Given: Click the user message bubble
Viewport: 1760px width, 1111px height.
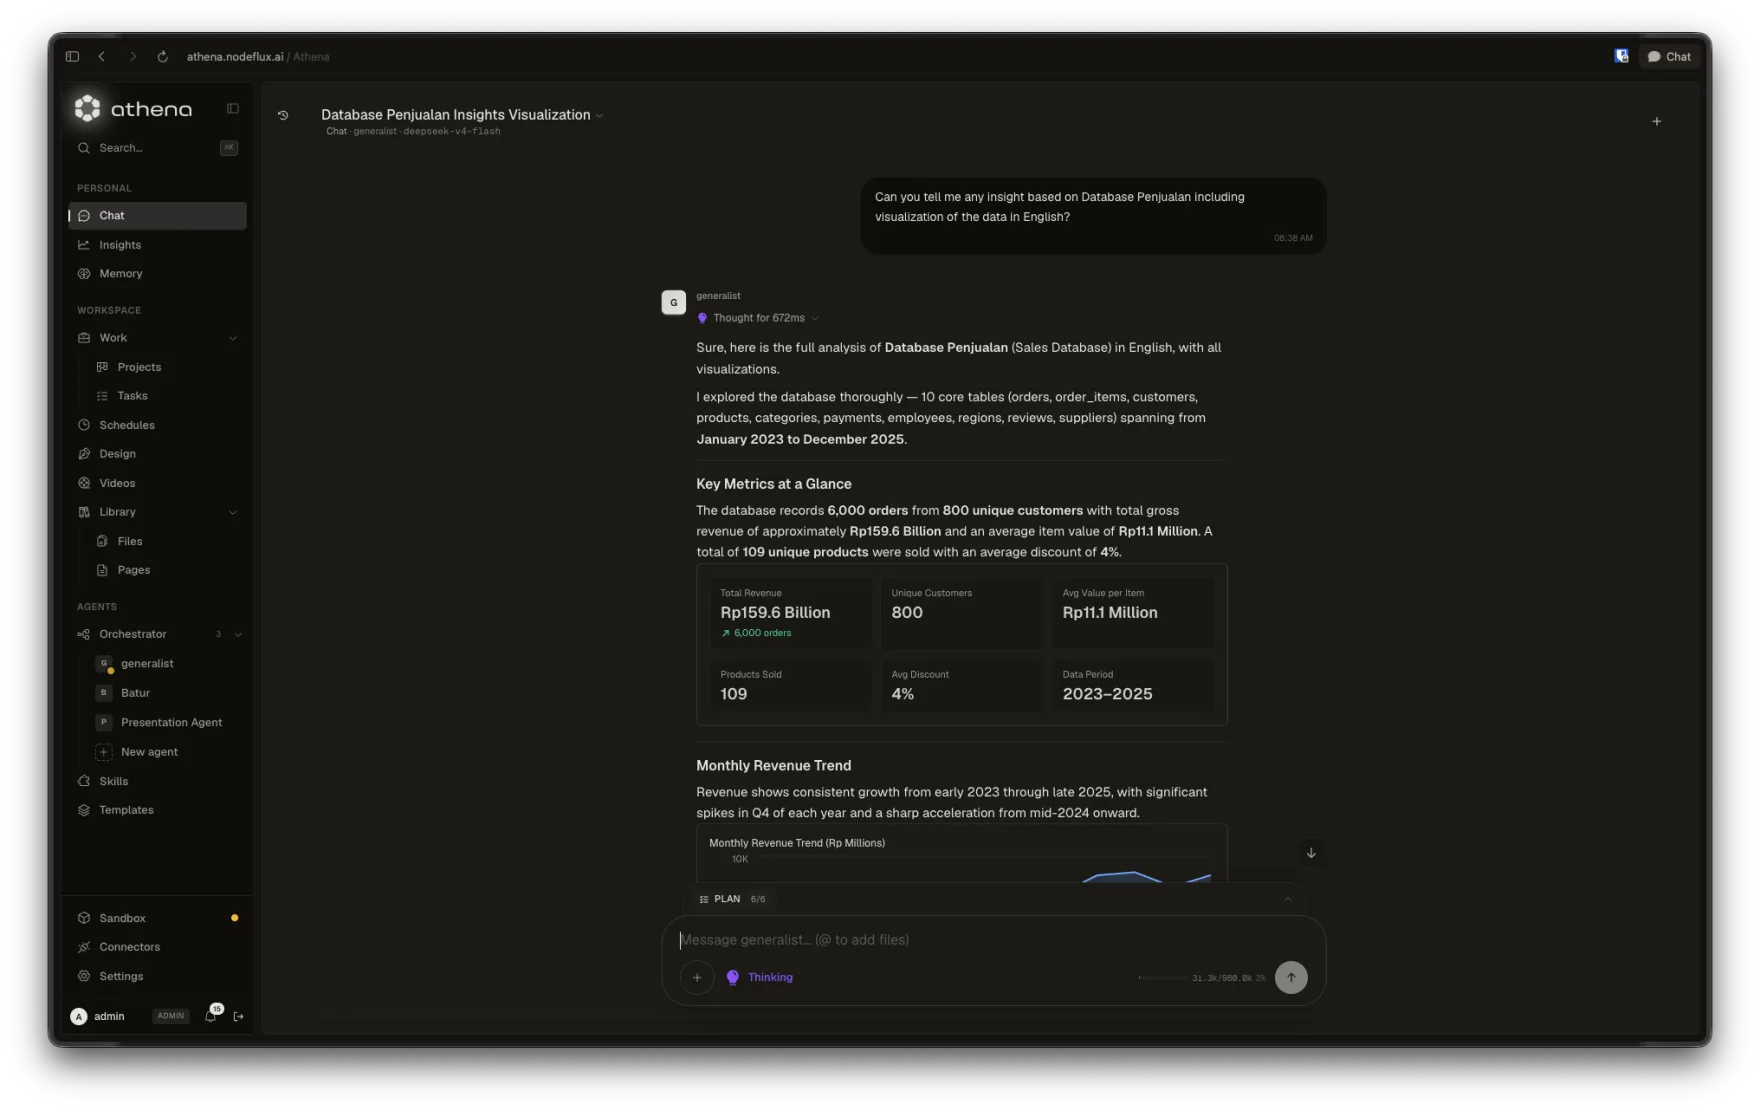Looking at the screenshot, I should click(1093, 215).
